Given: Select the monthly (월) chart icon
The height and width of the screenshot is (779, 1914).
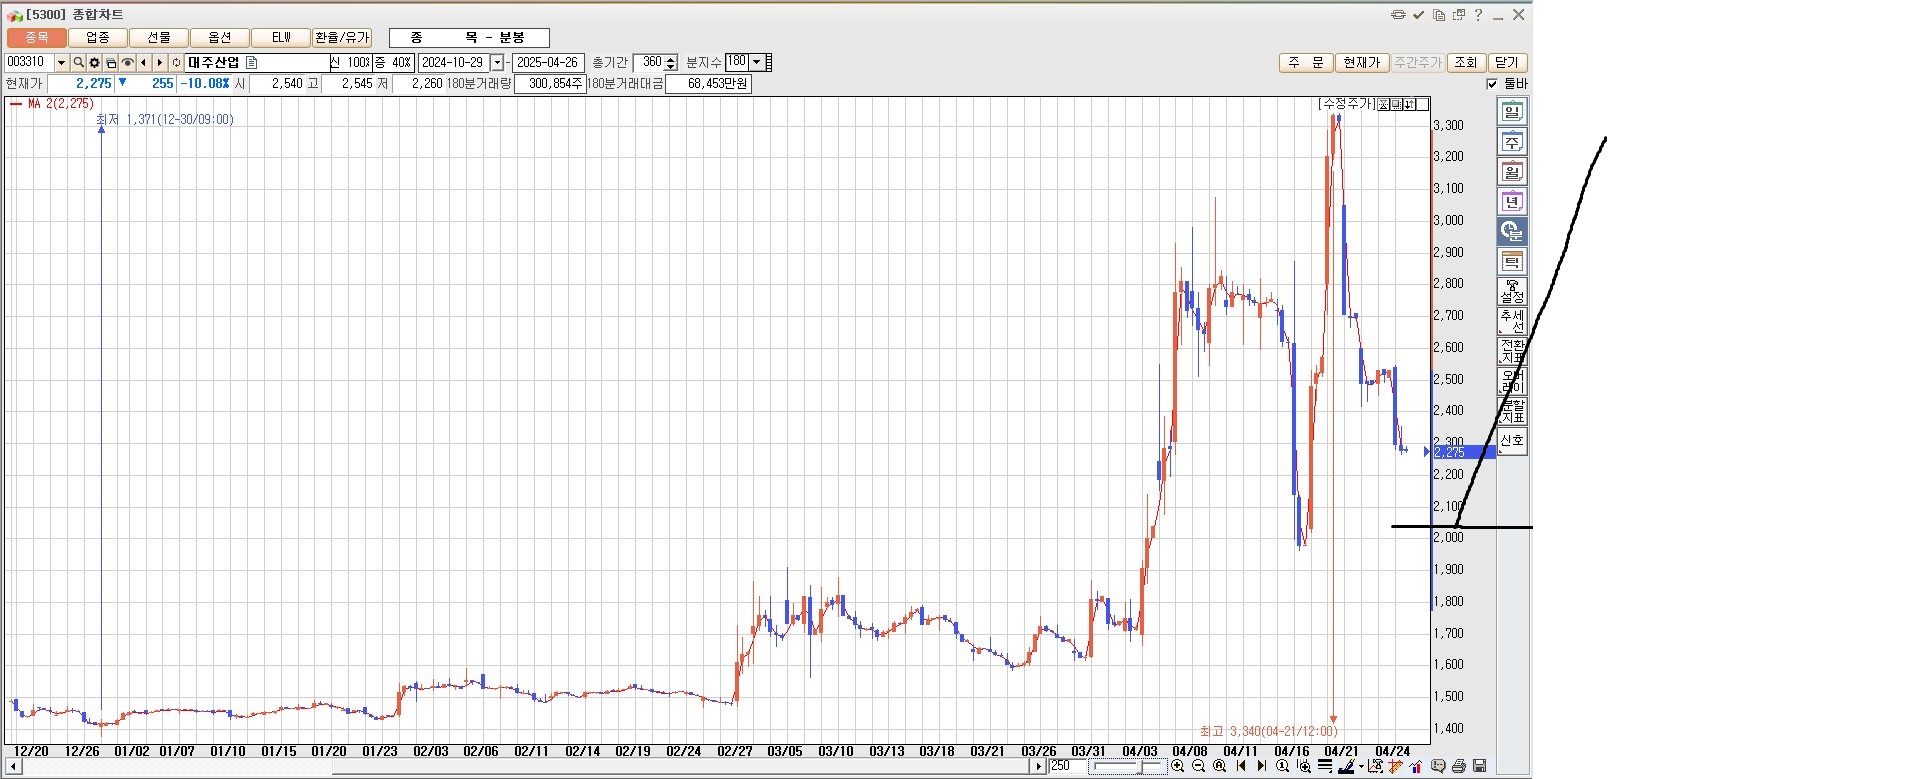Looking at the screenshot, I should (1511, 172).
